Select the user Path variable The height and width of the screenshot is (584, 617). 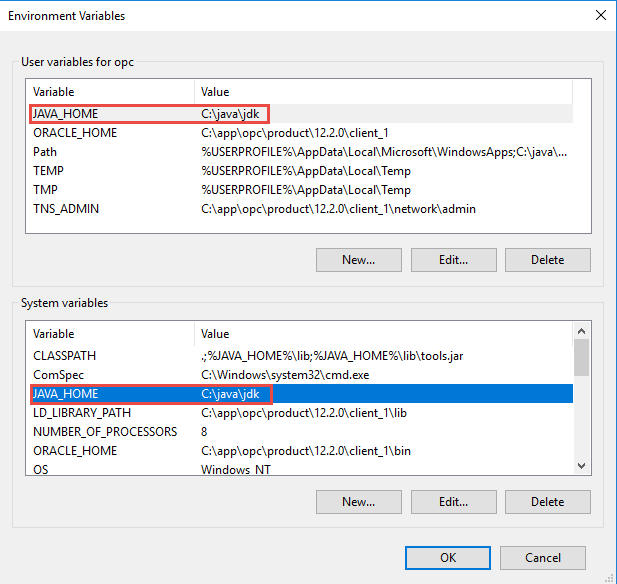click(x=45, y=152)
